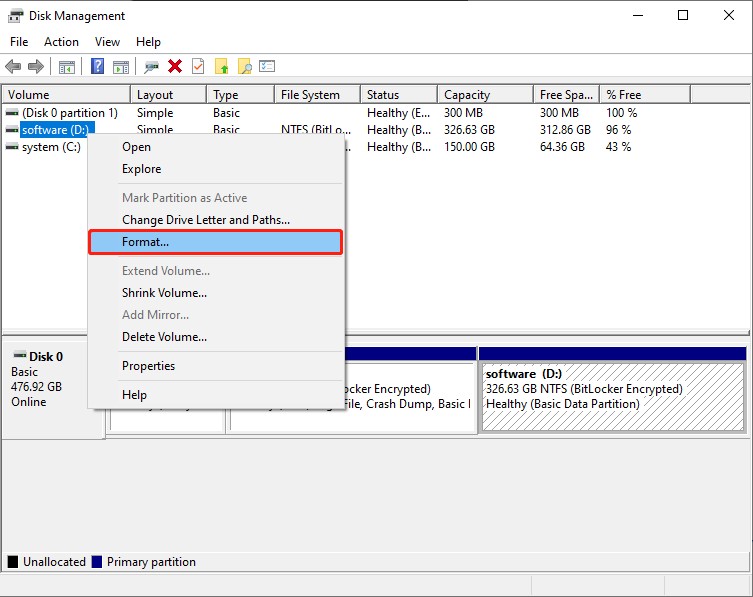Click the checklist settings toolbar icon
Screen dimensions: 753x597
pos(267,67)
